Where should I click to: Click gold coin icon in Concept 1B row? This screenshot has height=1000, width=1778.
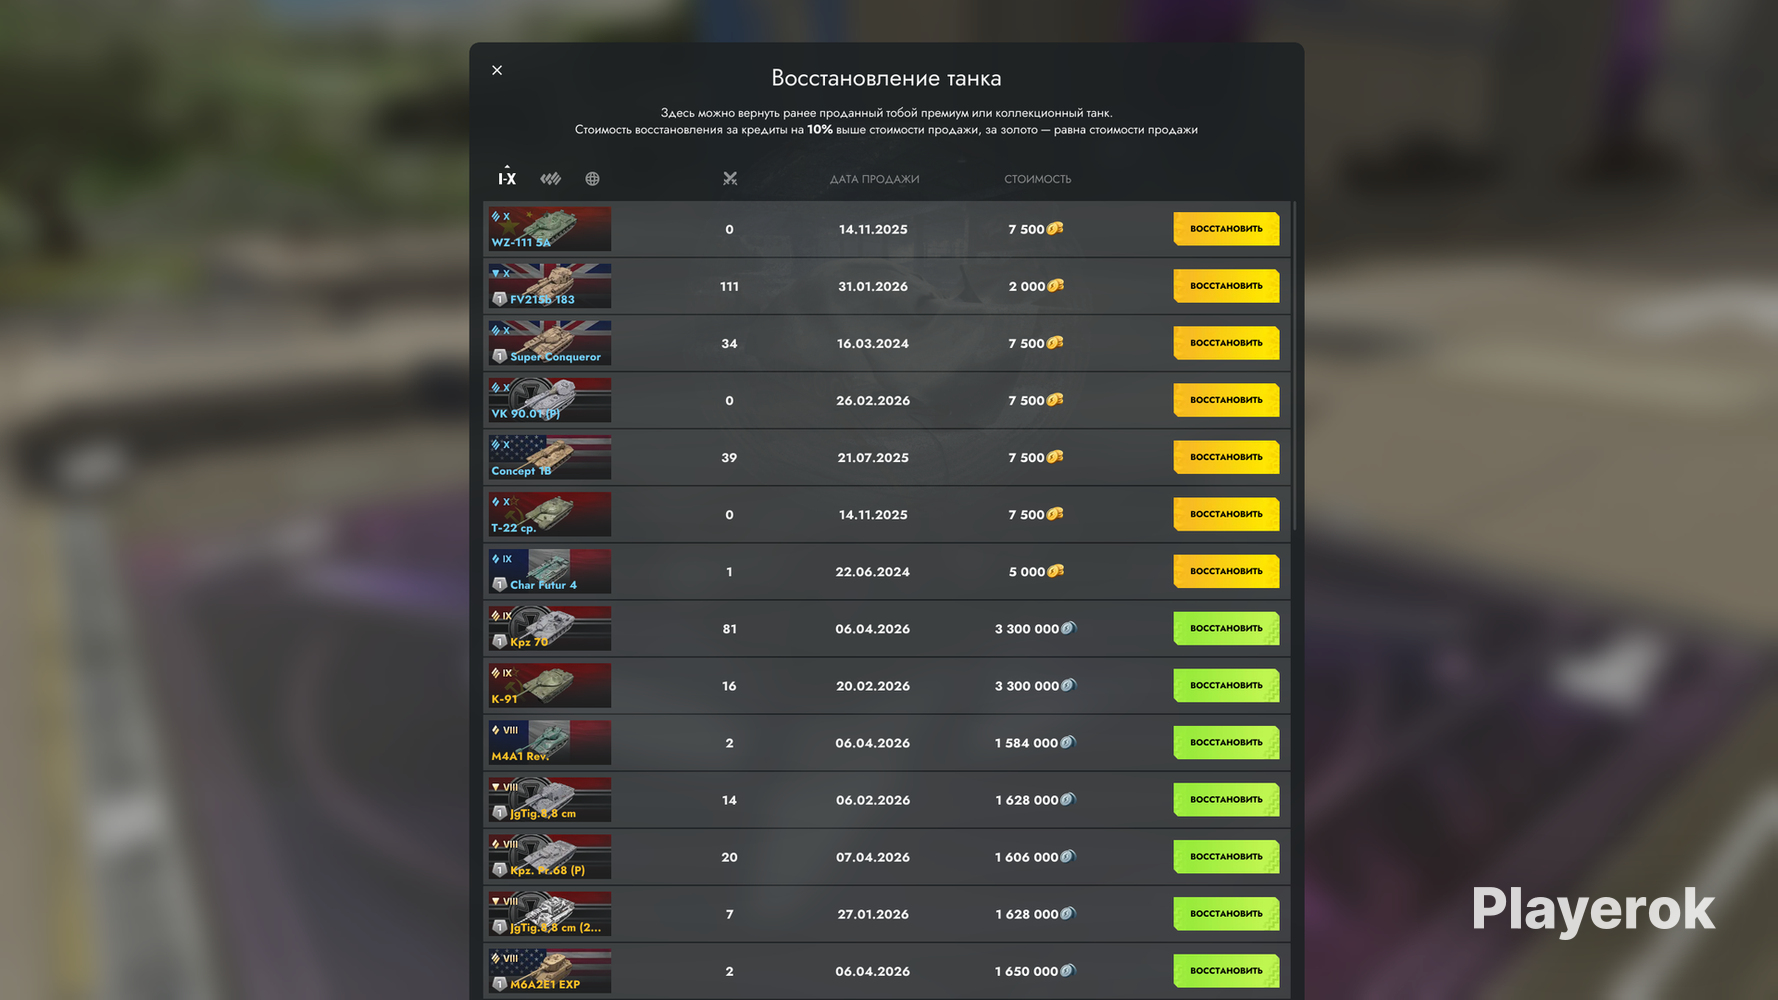[1055, 457]
